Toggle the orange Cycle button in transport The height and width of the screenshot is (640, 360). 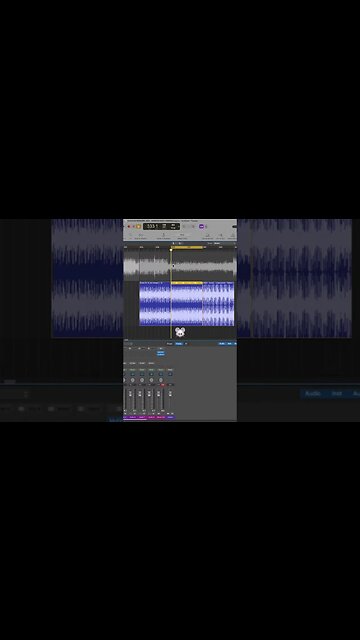click(138, 227)
